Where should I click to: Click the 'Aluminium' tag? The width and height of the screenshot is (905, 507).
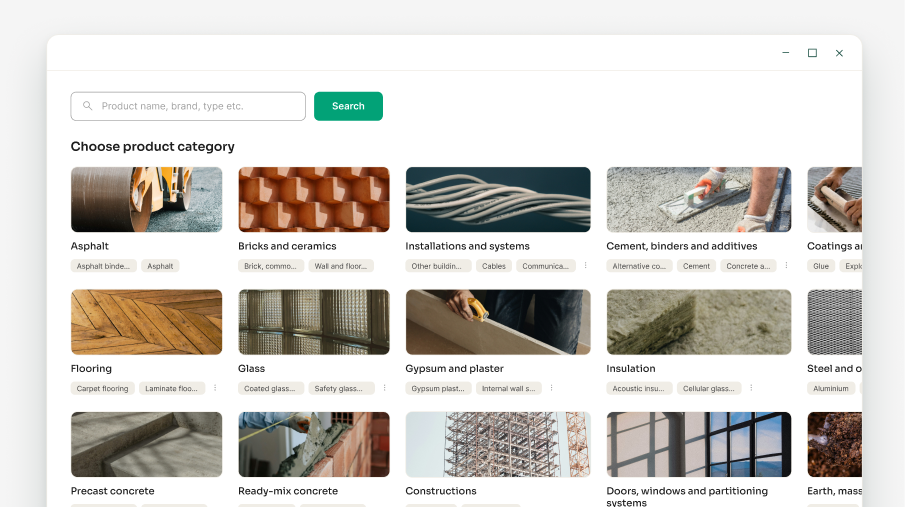[x=831, y=389]
